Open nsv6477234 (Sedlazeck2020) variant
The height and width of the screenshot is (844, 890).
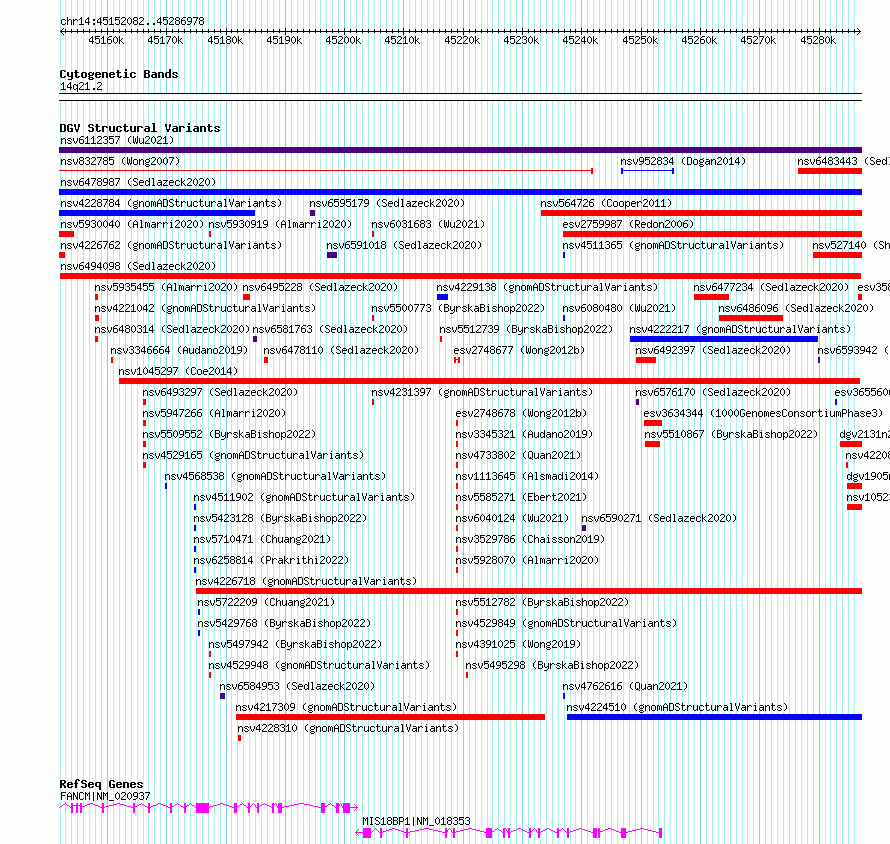[x=771, y=287]
